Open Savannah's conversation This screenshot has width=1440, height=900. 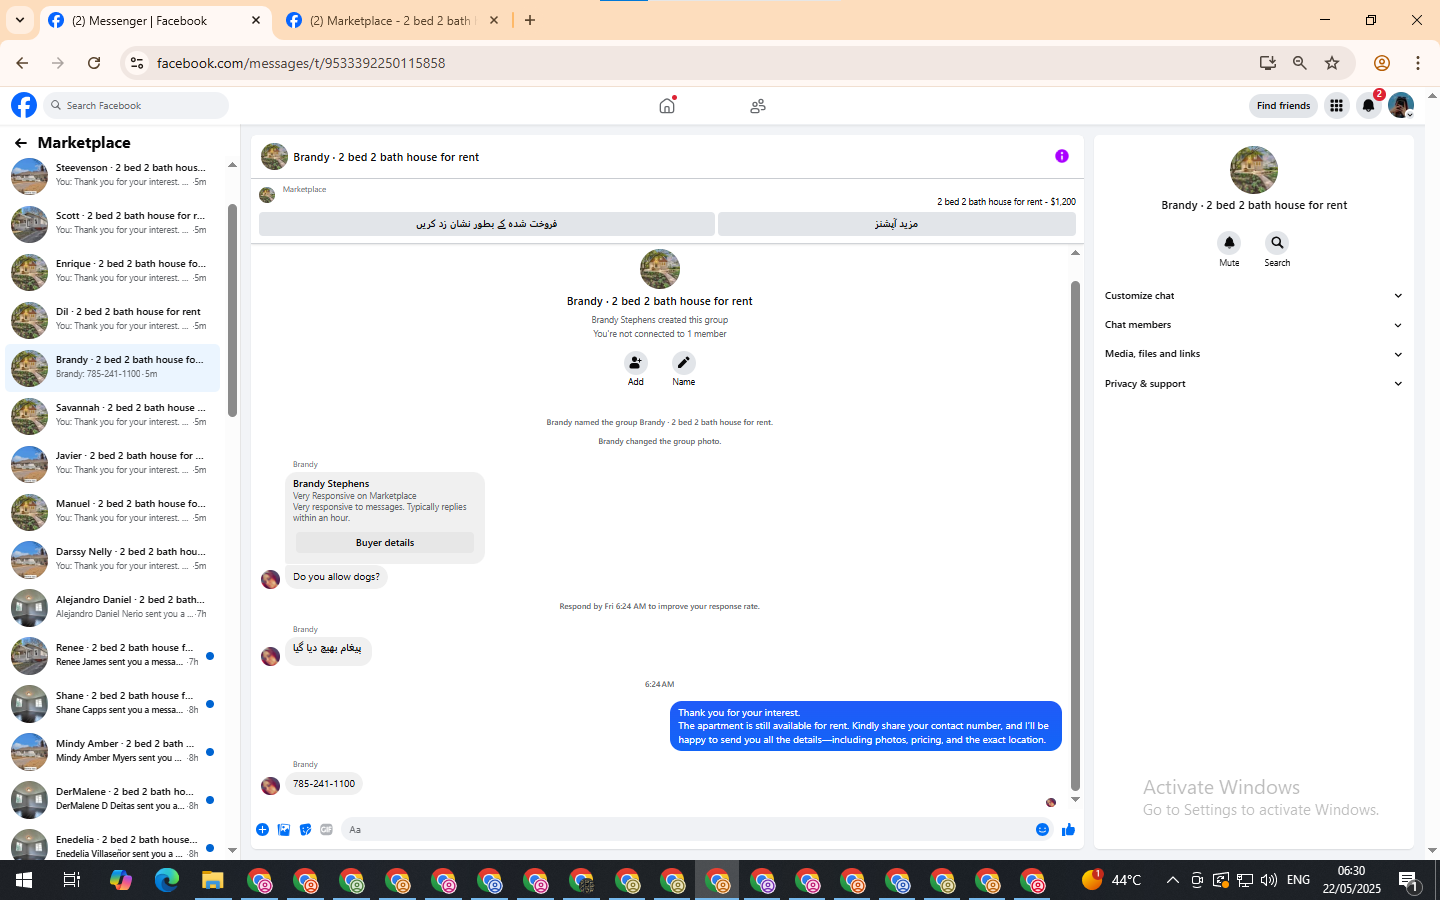point(113,416)
